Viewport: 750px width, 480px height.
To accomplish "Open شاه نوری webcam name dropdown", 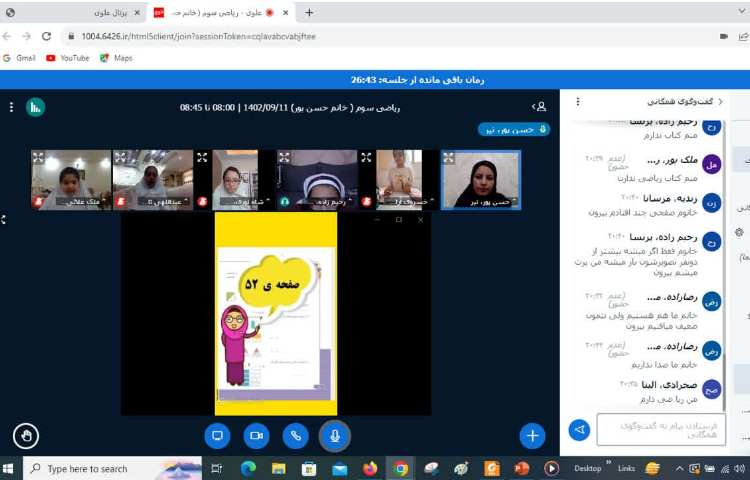I will [x=246, y=202].
